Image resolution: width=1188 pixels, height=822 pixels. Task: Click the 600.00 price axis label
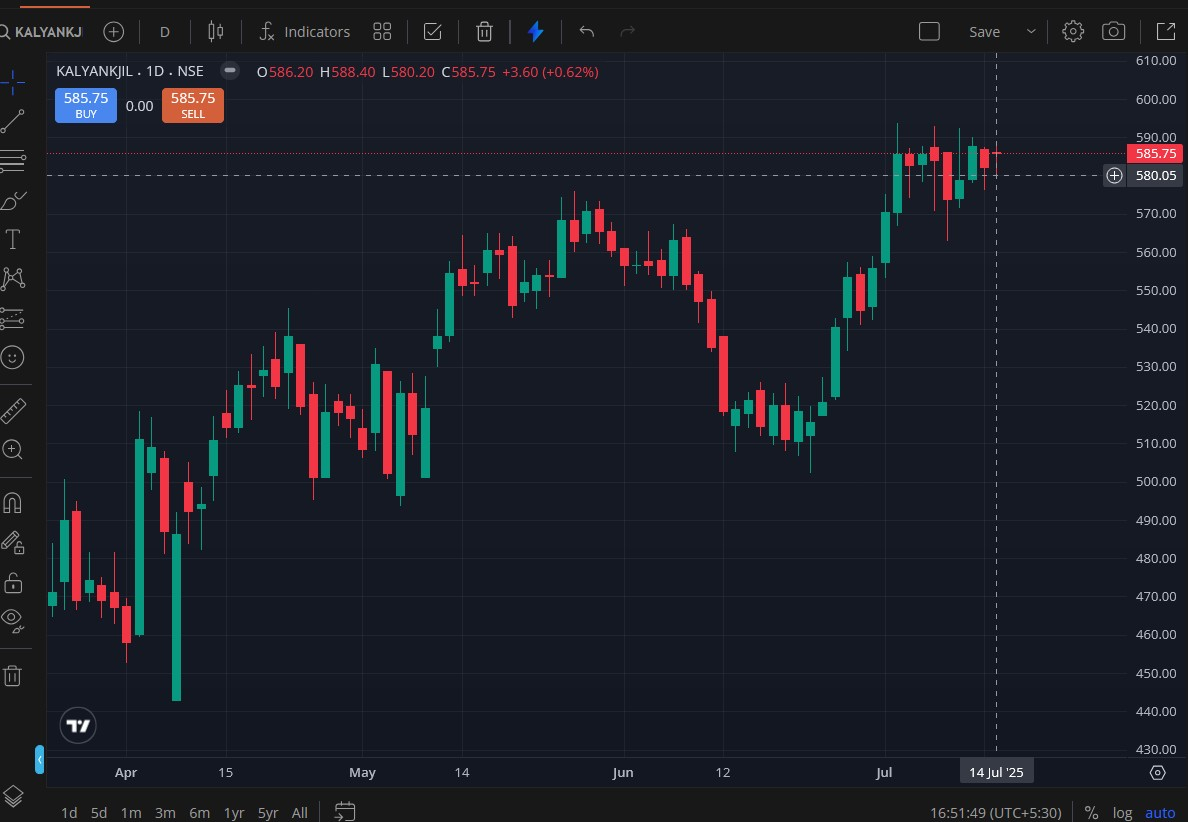(x=1155, y=99)
